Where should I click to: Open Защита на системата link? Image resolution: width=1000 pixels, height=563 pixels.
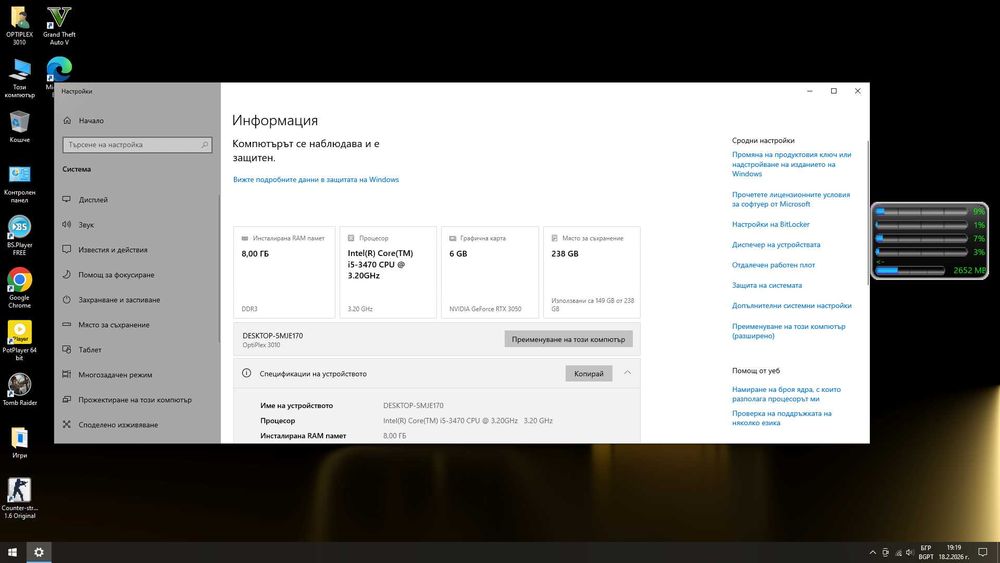(767, 286)
